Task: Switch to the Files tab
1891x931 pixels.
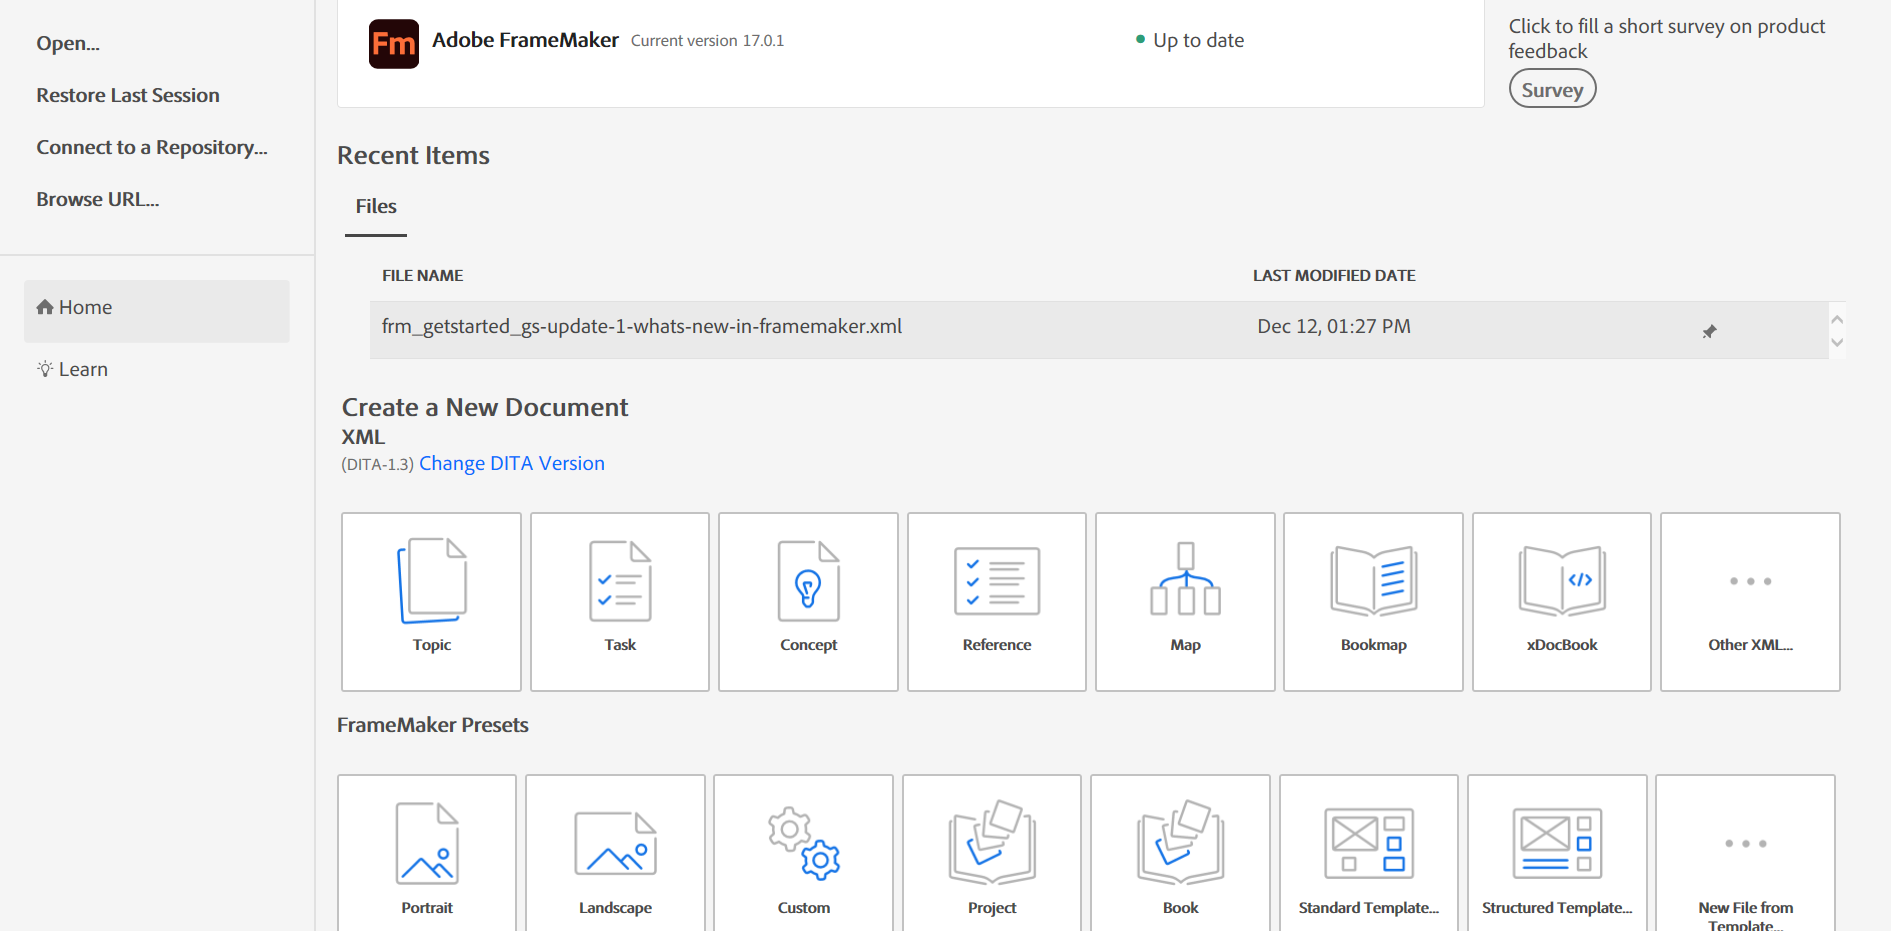Action: [376, 207]
